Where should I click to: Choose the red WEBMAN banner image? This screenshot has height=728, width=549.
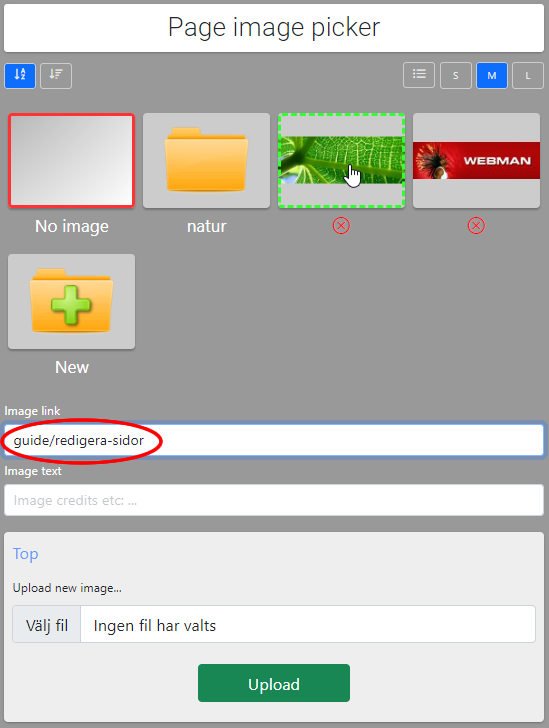[x=476, y=160]
